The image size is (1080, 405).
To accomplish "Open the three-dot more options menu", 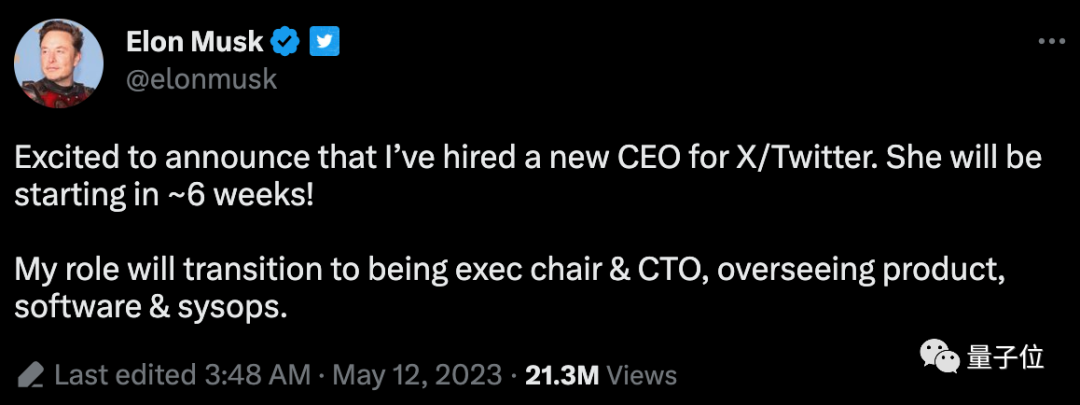I will (x=1051, y=41).
